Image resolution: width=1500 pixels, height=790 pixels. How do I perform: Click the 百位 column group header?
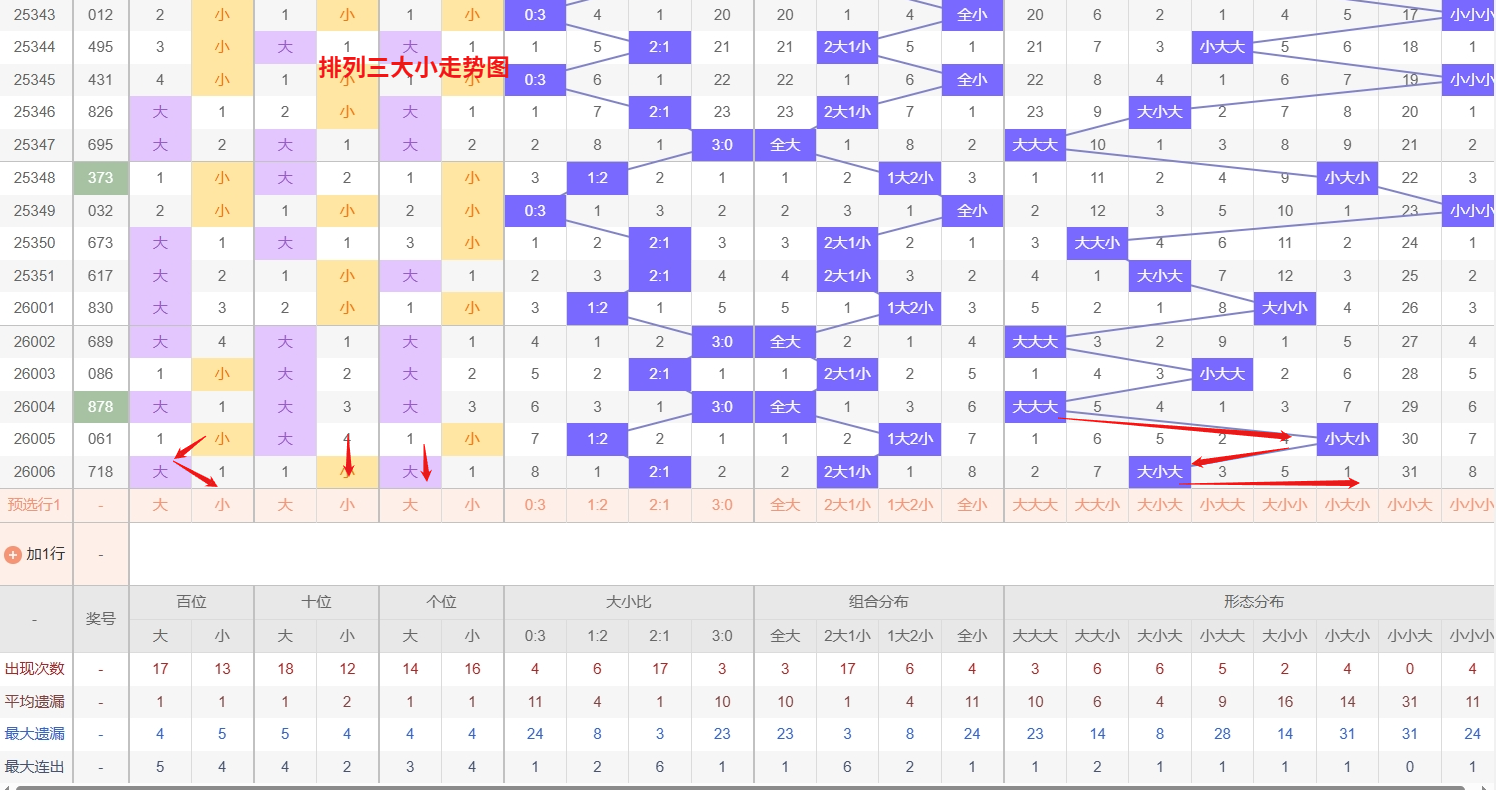click(x=191, y=602)
